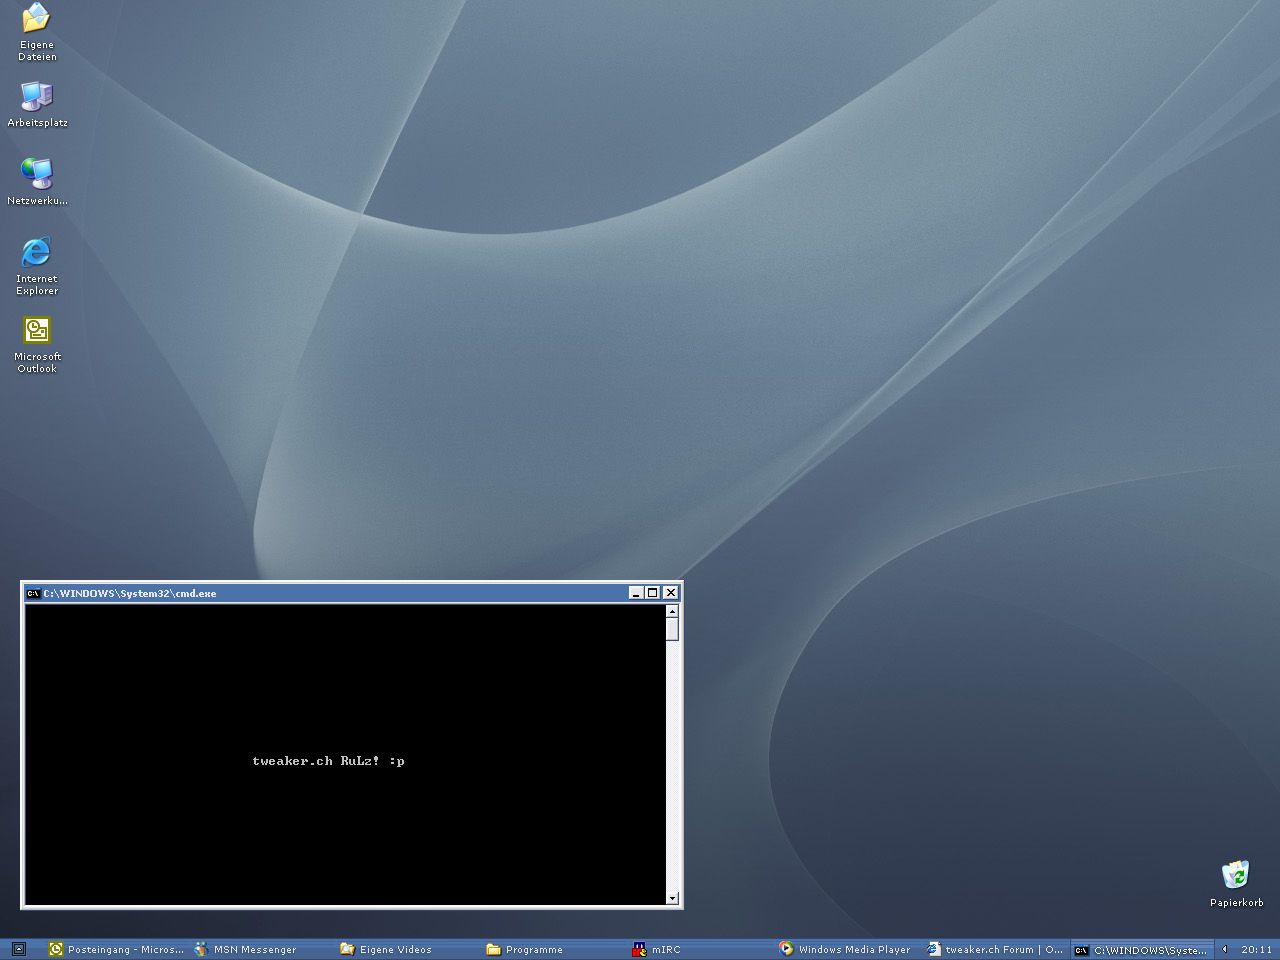The height and width of the screenshot is (960, 1280).
Task: Select the Arbeitsplatz desktop icon
Action: click(37, 97)
